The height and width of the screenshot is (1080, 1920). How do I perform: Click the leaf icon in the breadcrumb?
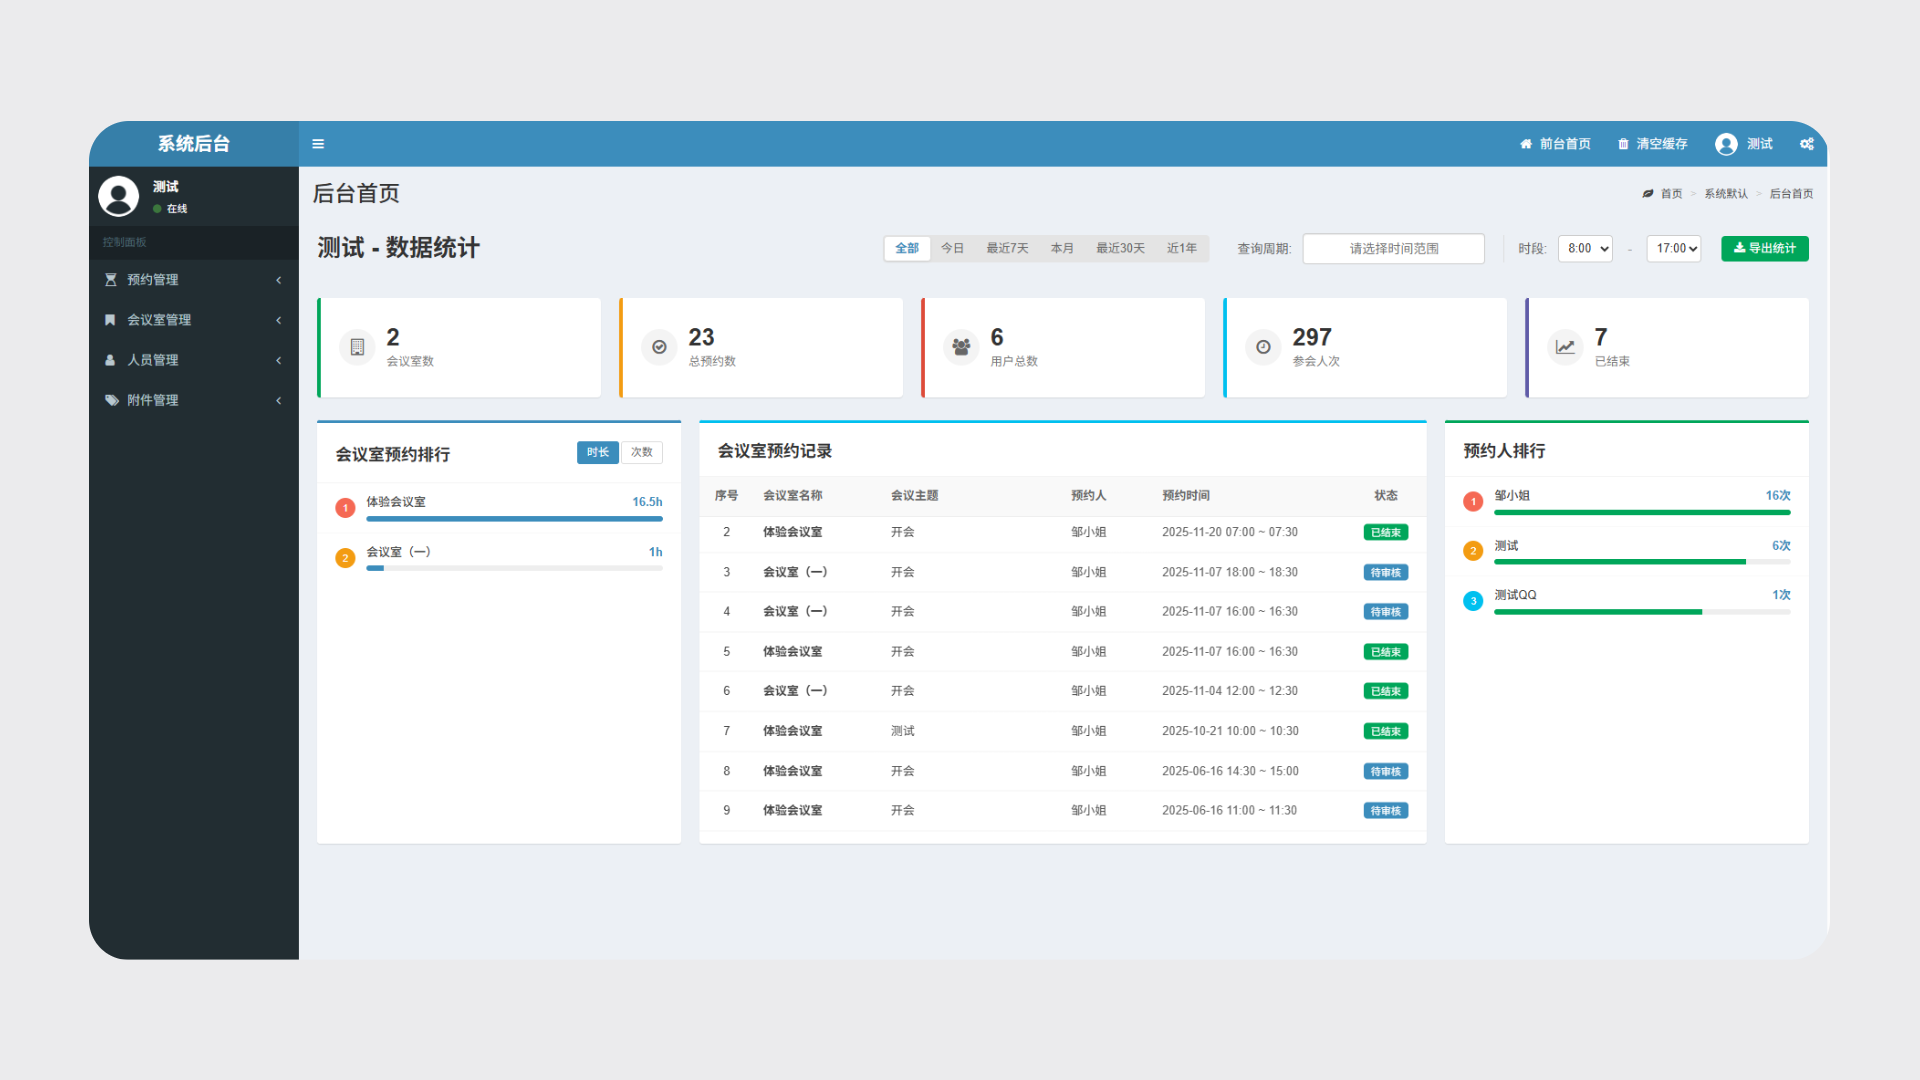coord(1648,194)
